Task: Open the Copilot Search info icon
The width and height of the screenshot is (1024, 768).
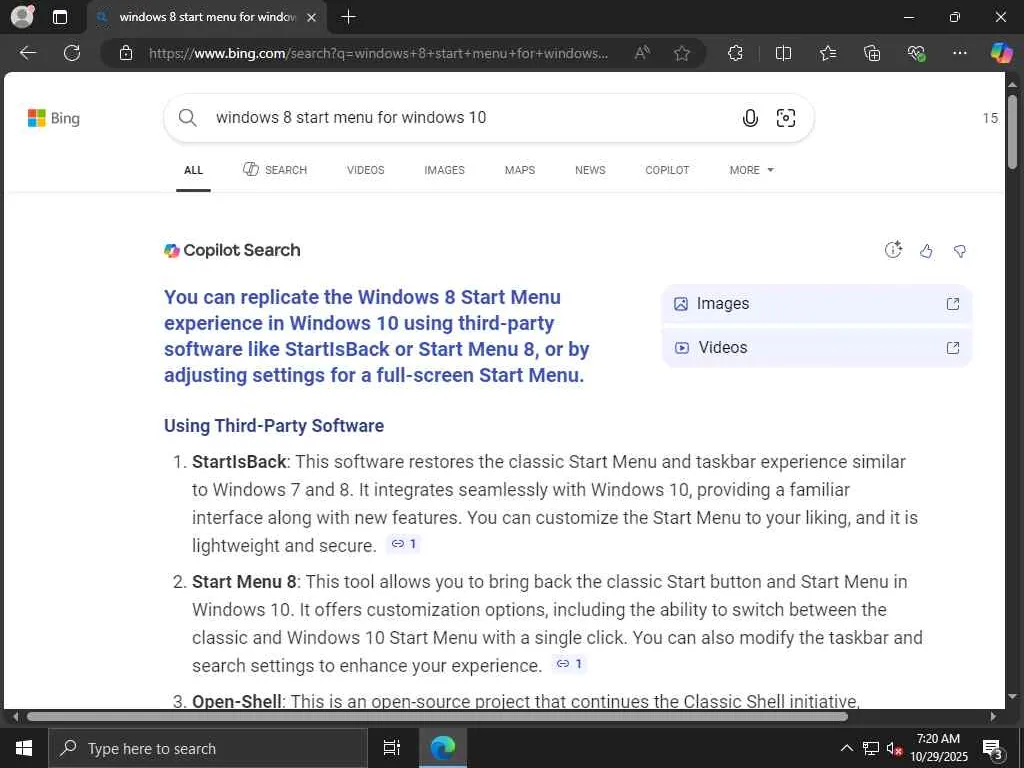Action: coord(893,249)
